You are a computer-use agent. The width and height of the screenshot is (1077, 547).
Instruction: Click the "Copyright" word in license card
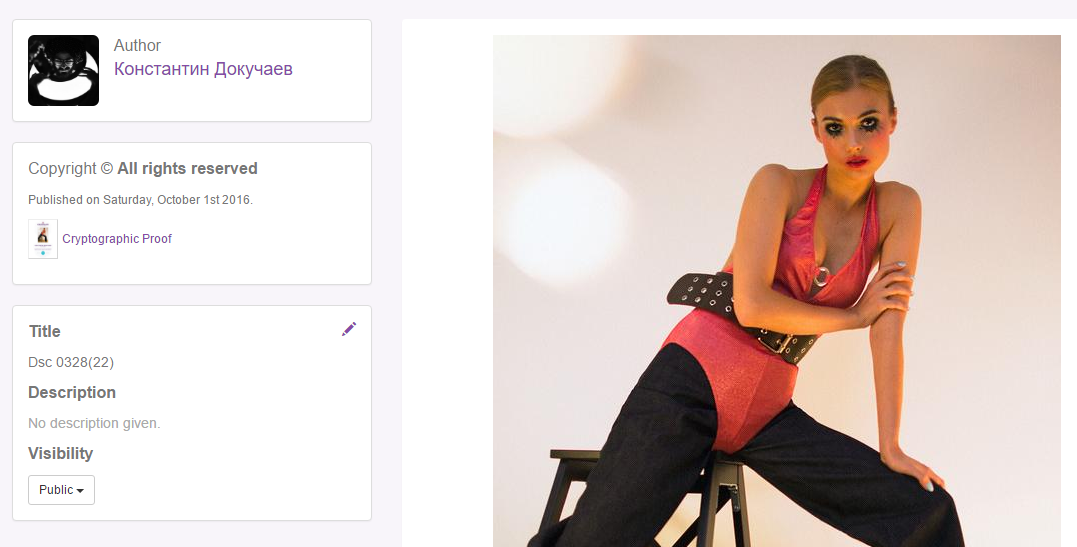[x=63, y=168]
